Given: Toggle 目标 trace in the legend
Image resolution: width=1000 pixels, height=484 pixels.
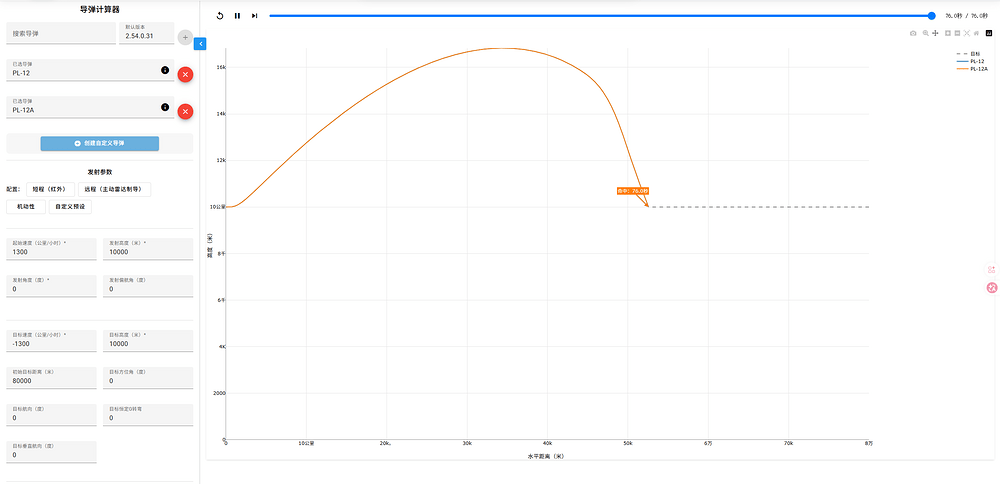Looking at the screenshot, I should coord(975,53).
